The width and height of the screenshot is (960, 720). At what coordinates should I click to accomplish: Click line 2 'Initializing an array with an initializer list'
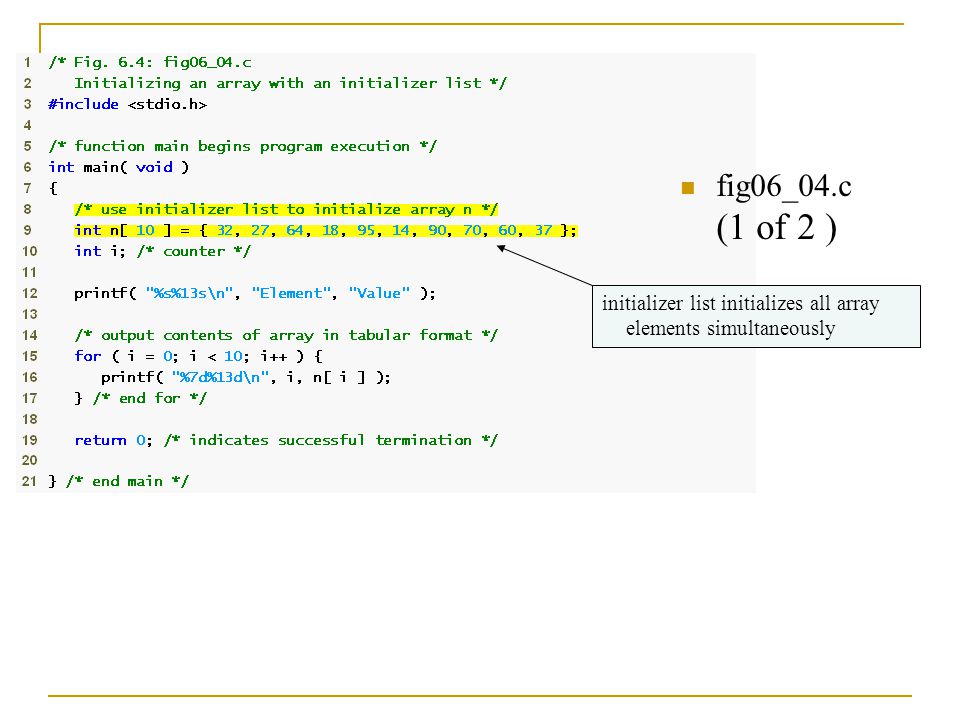277,83
